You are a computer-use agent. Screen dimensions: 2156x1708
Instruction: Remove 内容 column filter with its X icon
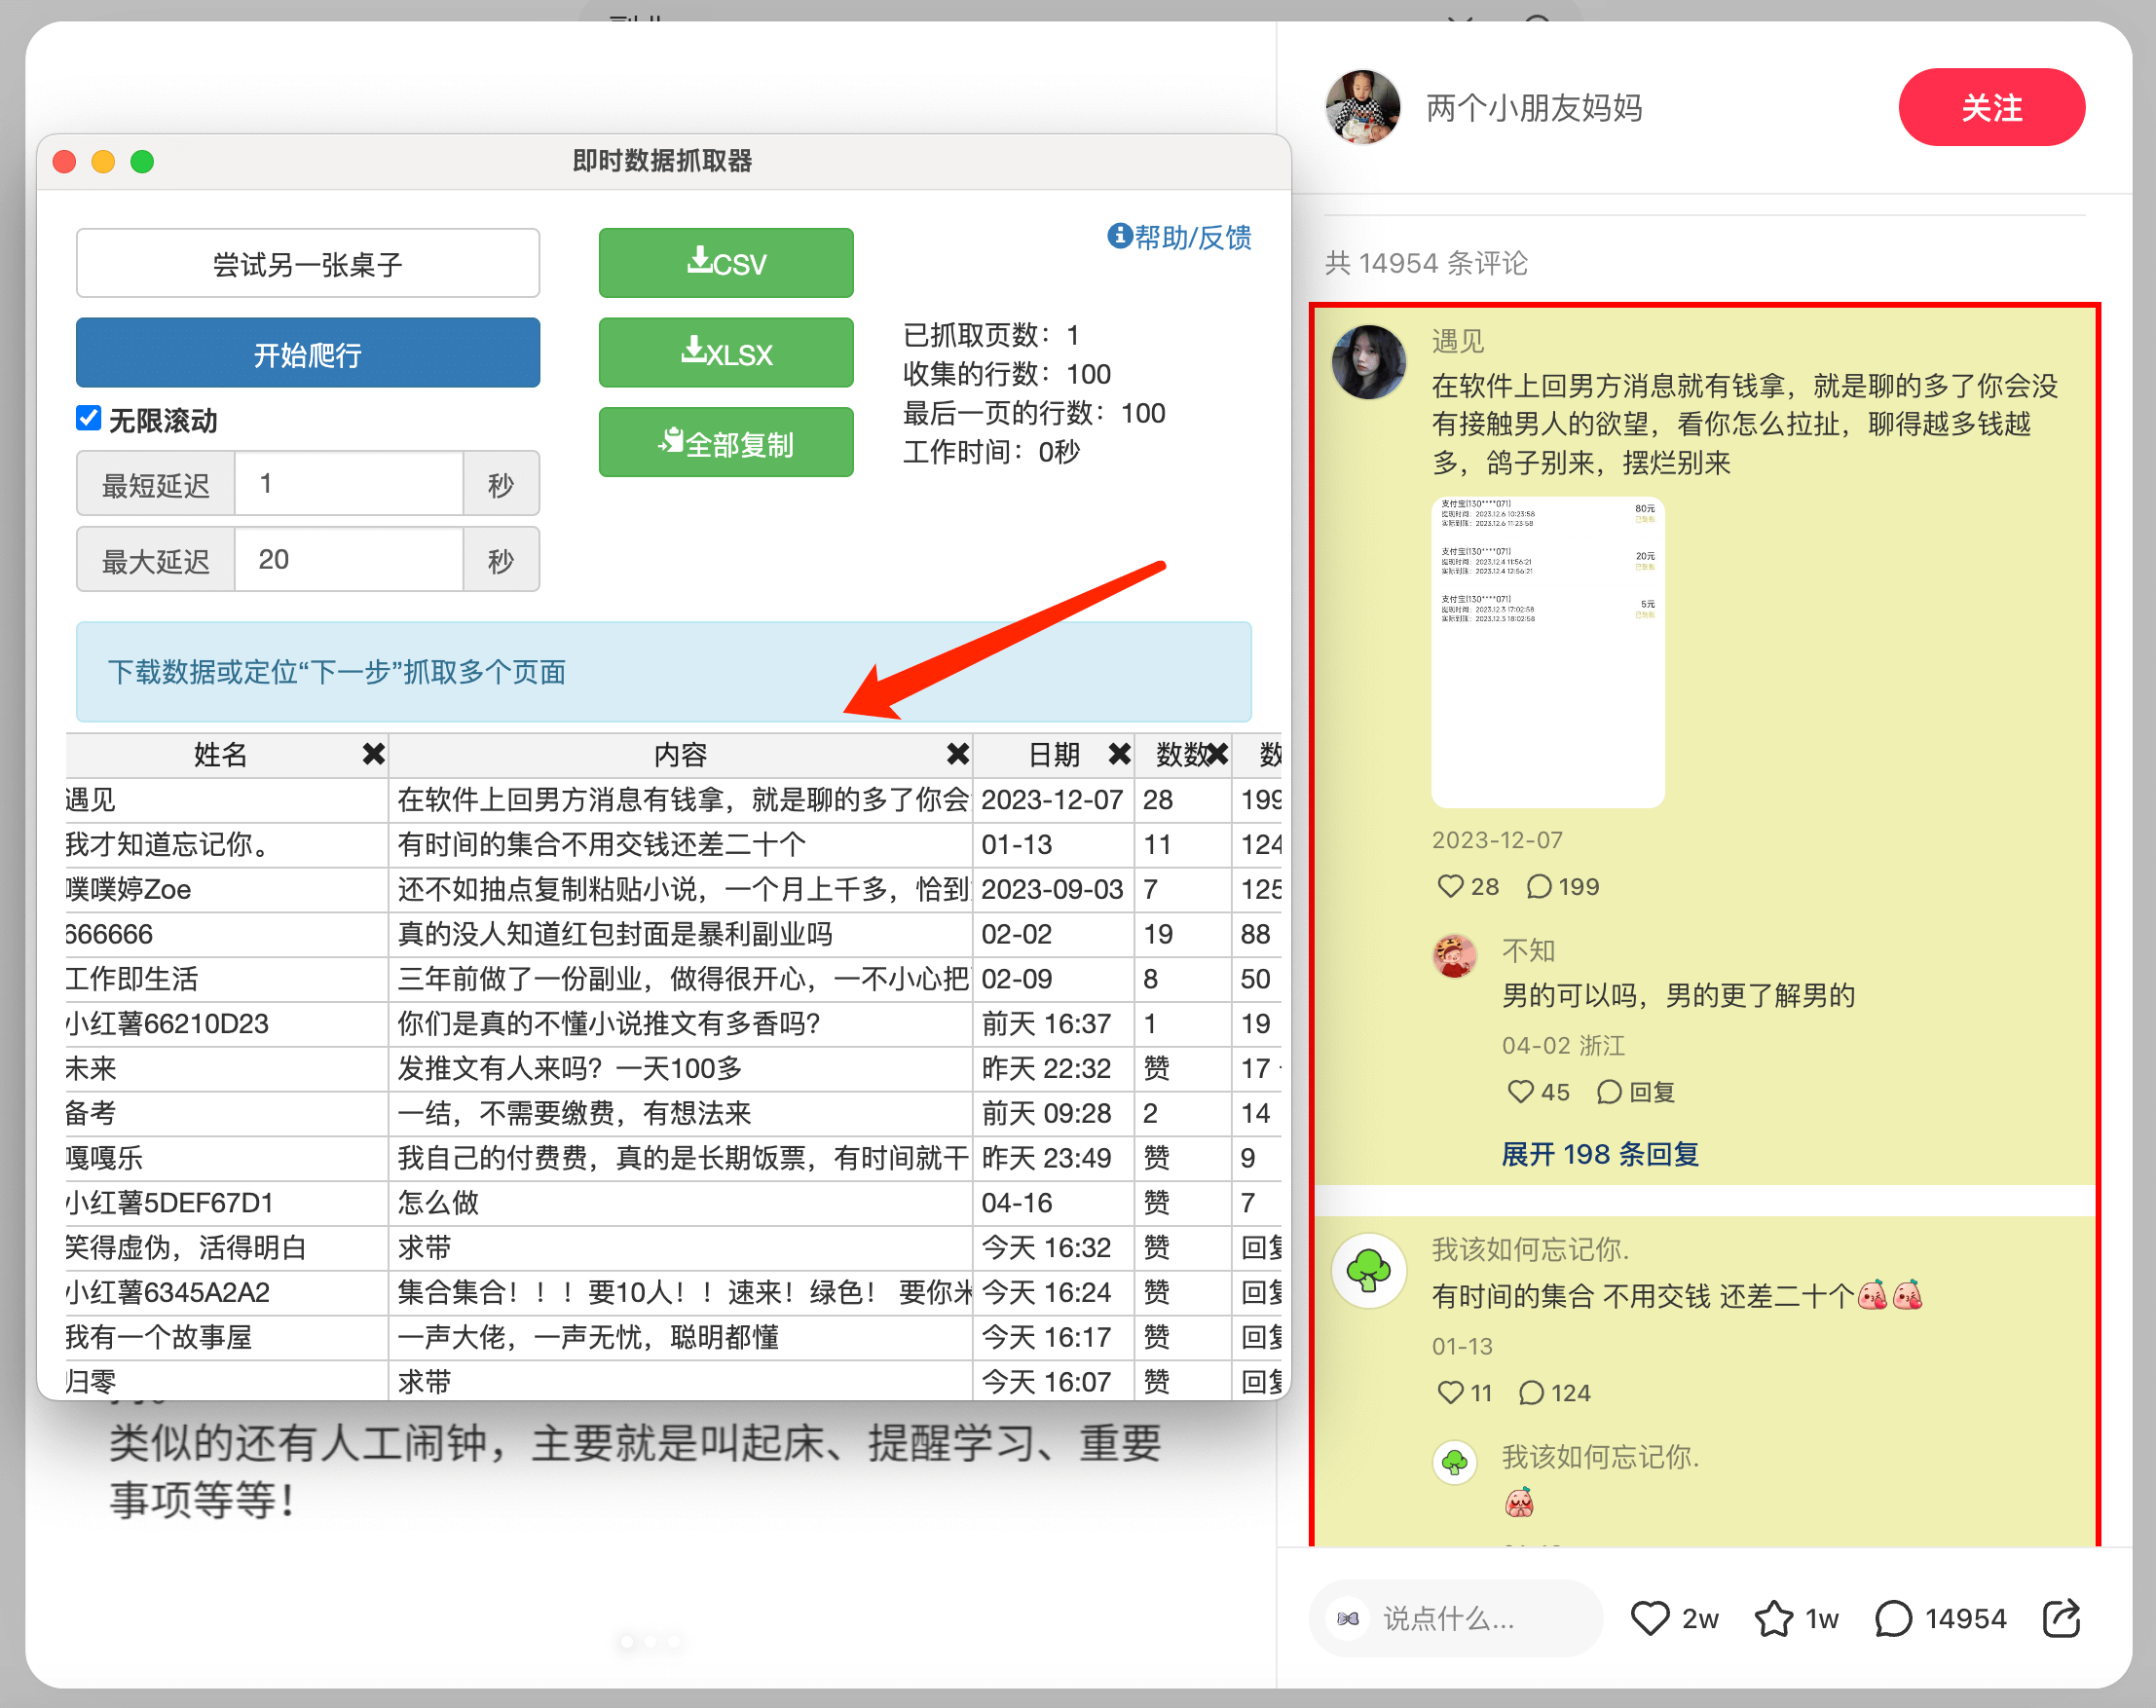pyautogui.click(x=957, y=755)
